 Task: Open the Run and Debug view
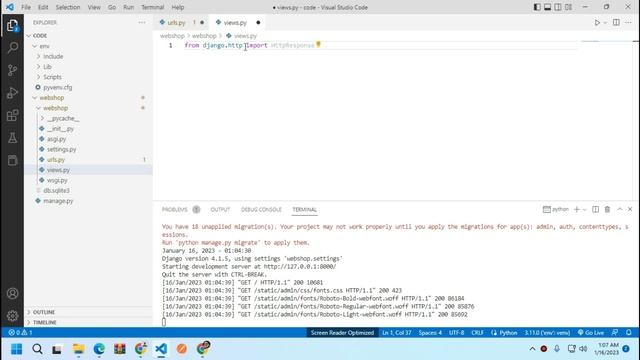12,93
